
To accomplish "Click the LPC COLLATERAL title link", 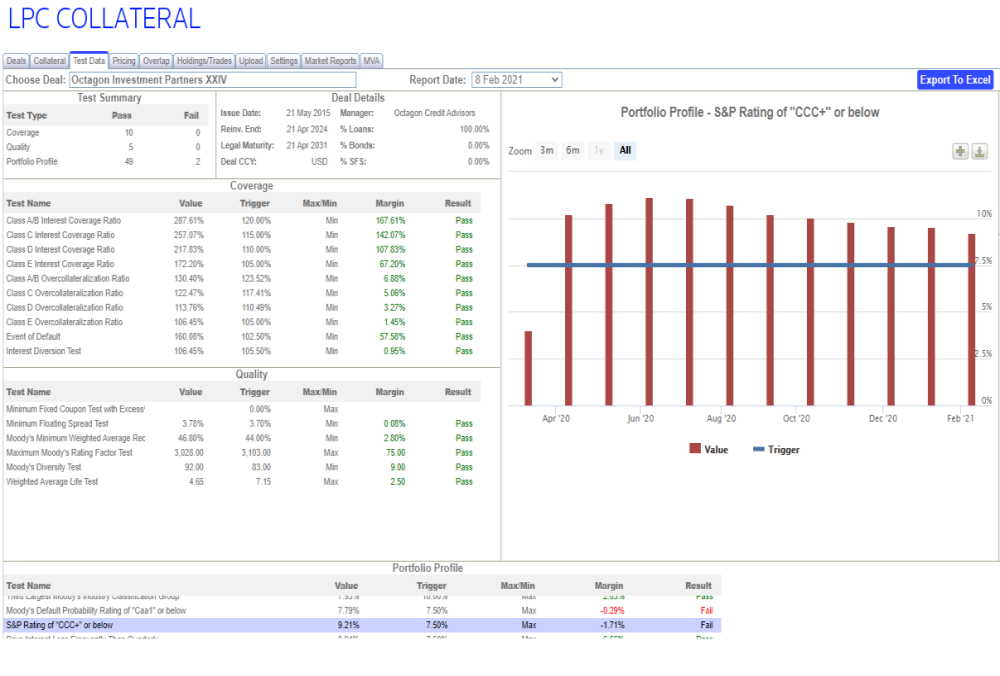I will [x=104, y=18].
